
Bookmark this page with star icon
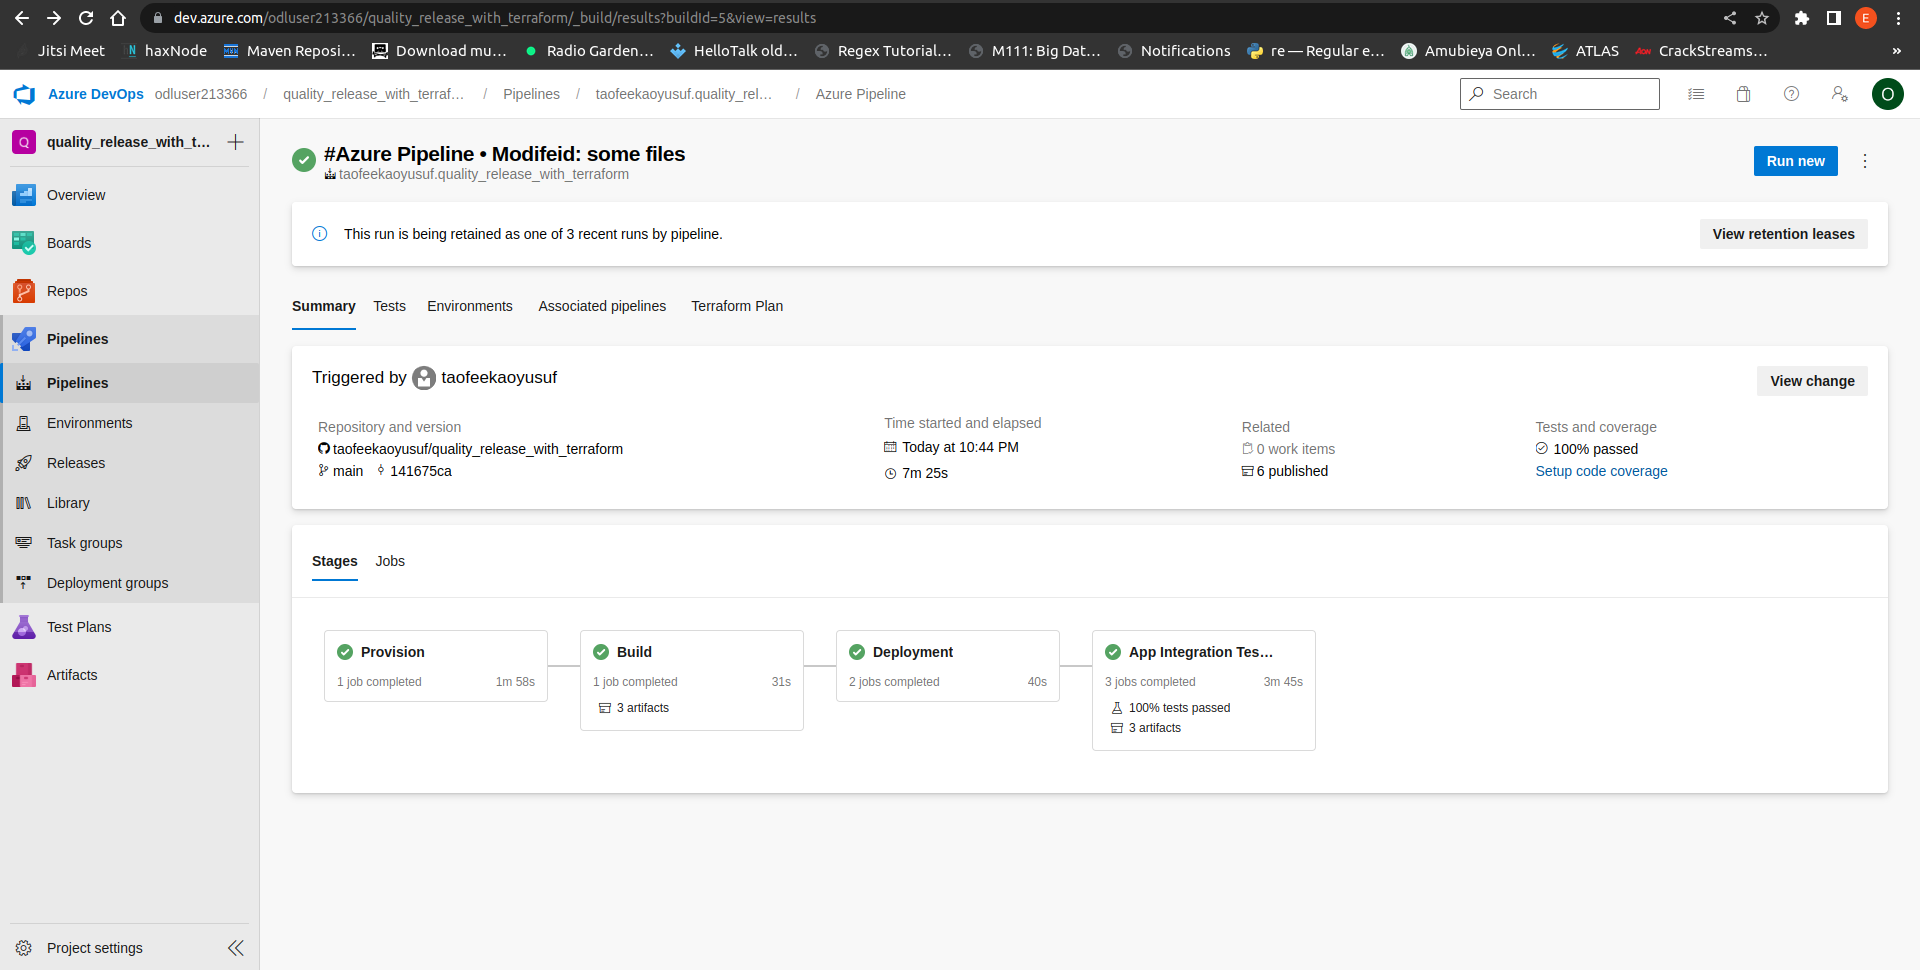(1762, 18)
